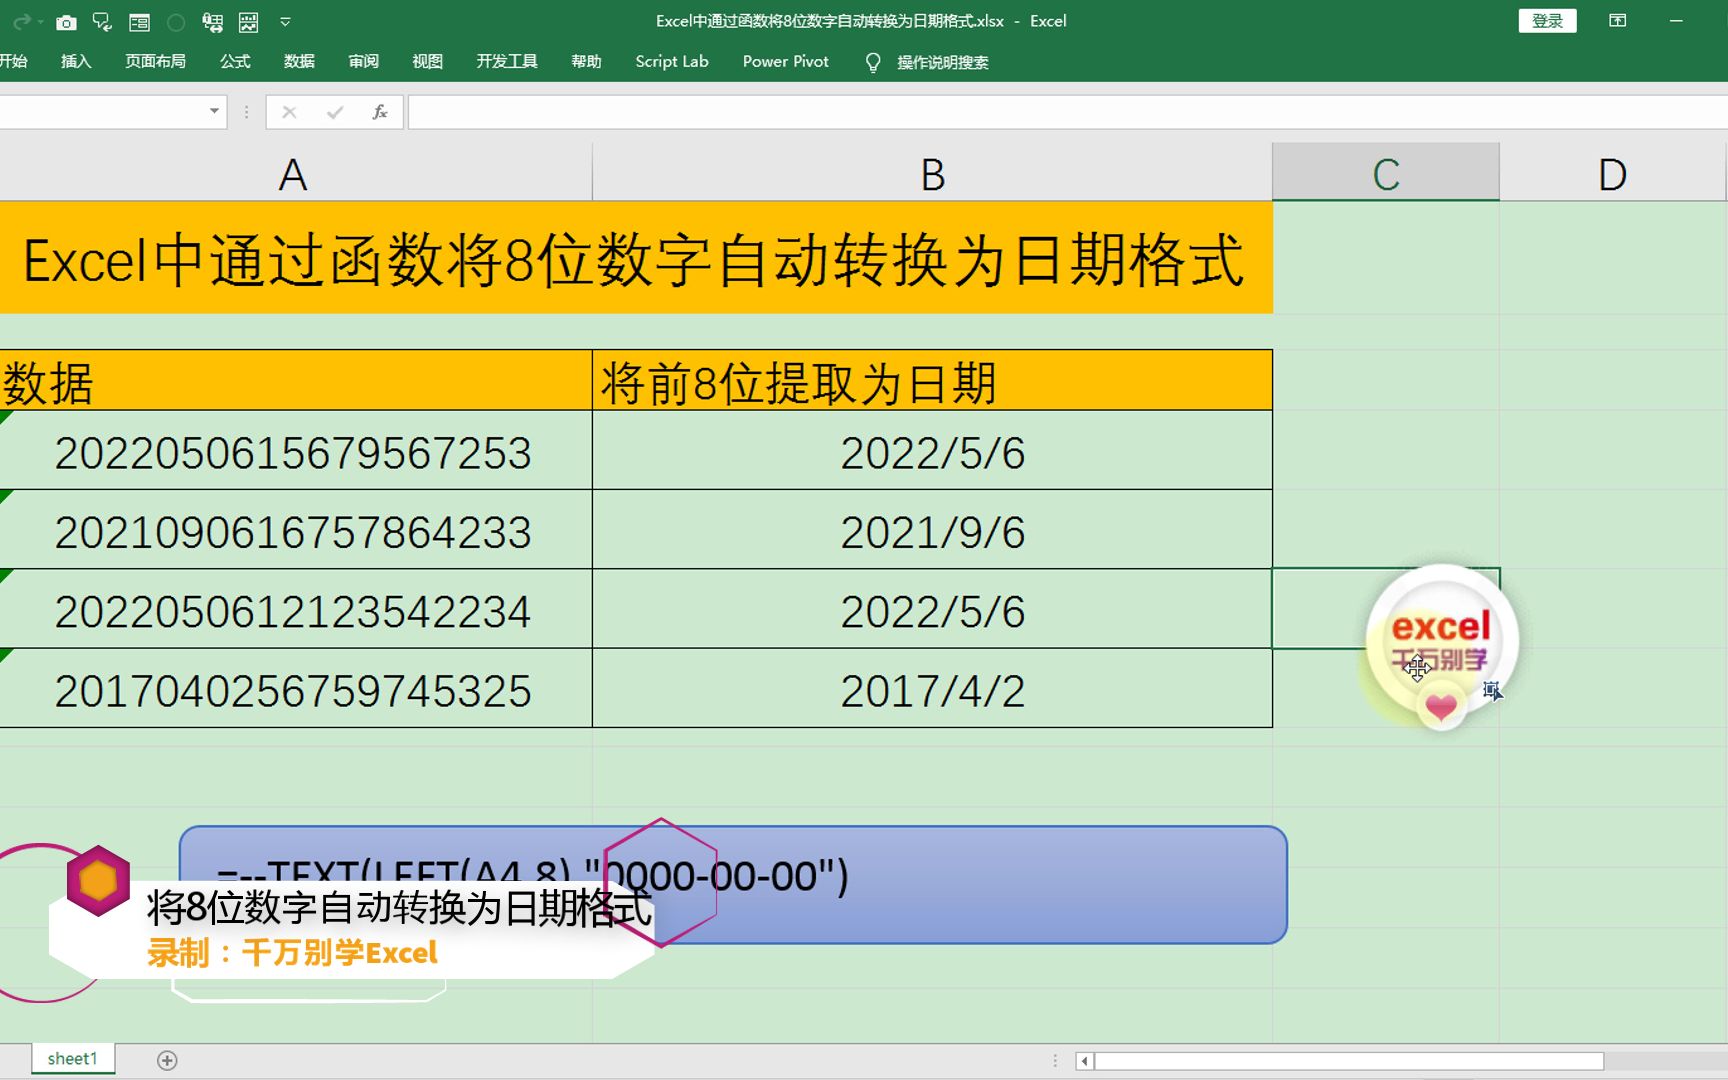This screenshot has height=1080, width=1728.
Task: Click the horizontal scrollbar left arrow
Action: pyautogui.click(x=1084, y=1061)
